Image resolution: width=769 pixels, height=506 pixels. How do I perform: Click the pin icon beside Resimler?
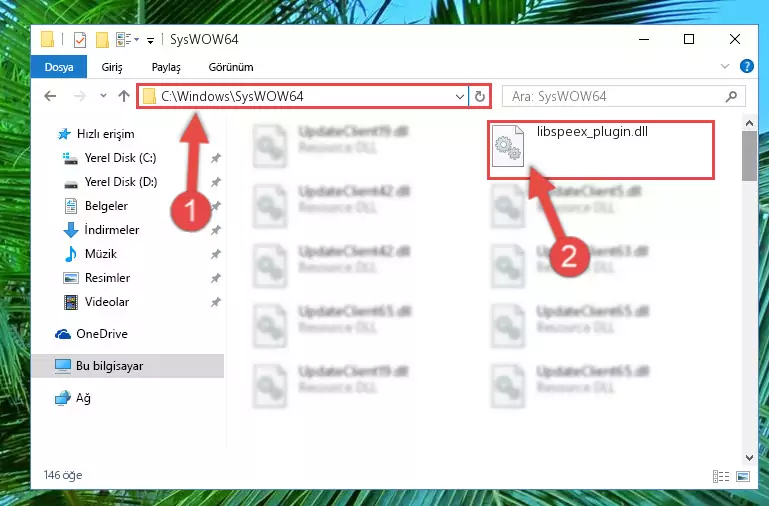(215, 278)
